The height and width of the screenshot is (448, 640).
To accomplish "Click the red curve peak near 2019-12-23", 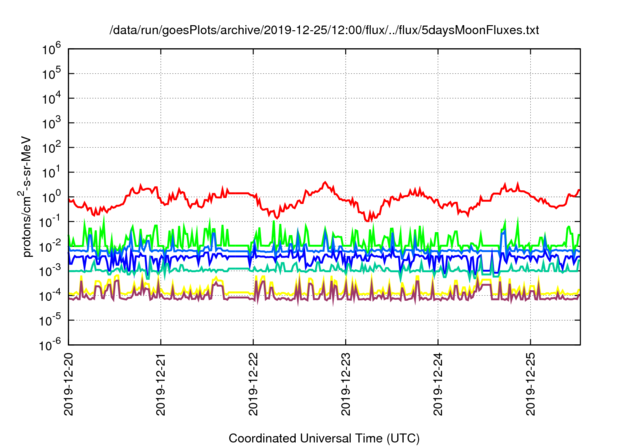I will [325, 182].
